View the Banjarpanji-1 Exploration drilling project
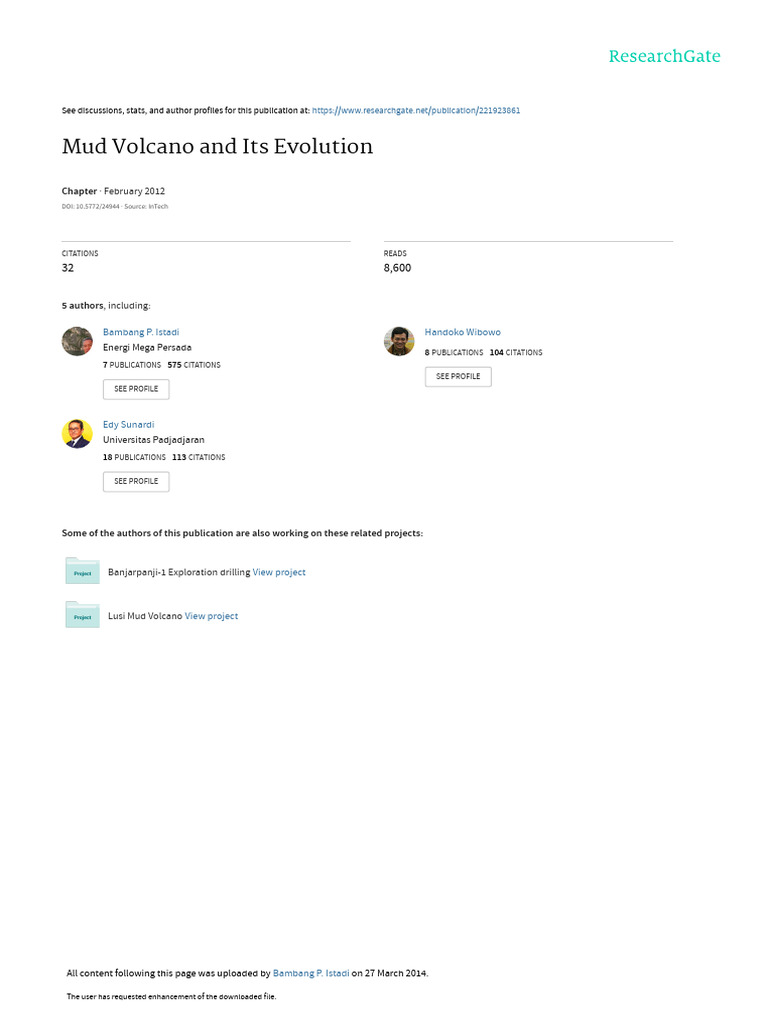Screen dimensions: 768x1024 click(279, 572)
